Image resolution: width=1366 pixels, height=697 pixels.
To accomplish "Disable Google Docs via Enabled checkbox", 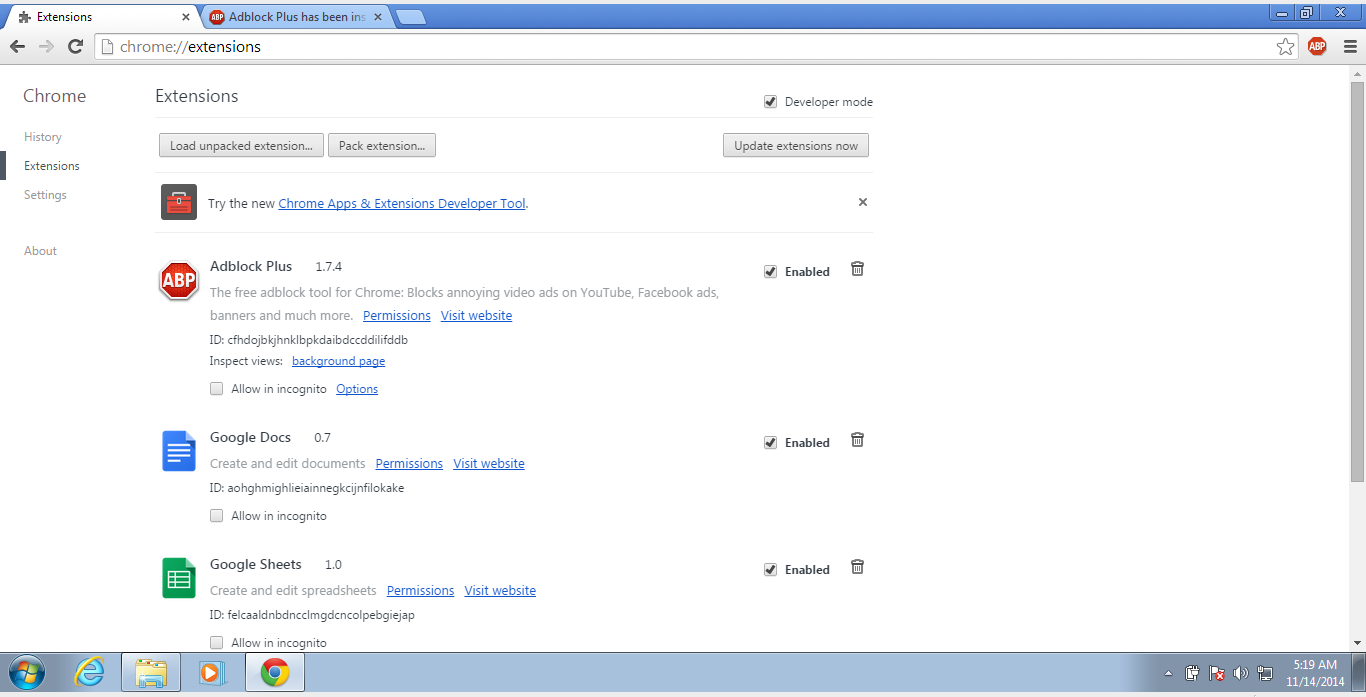I will tap(770, 443).
